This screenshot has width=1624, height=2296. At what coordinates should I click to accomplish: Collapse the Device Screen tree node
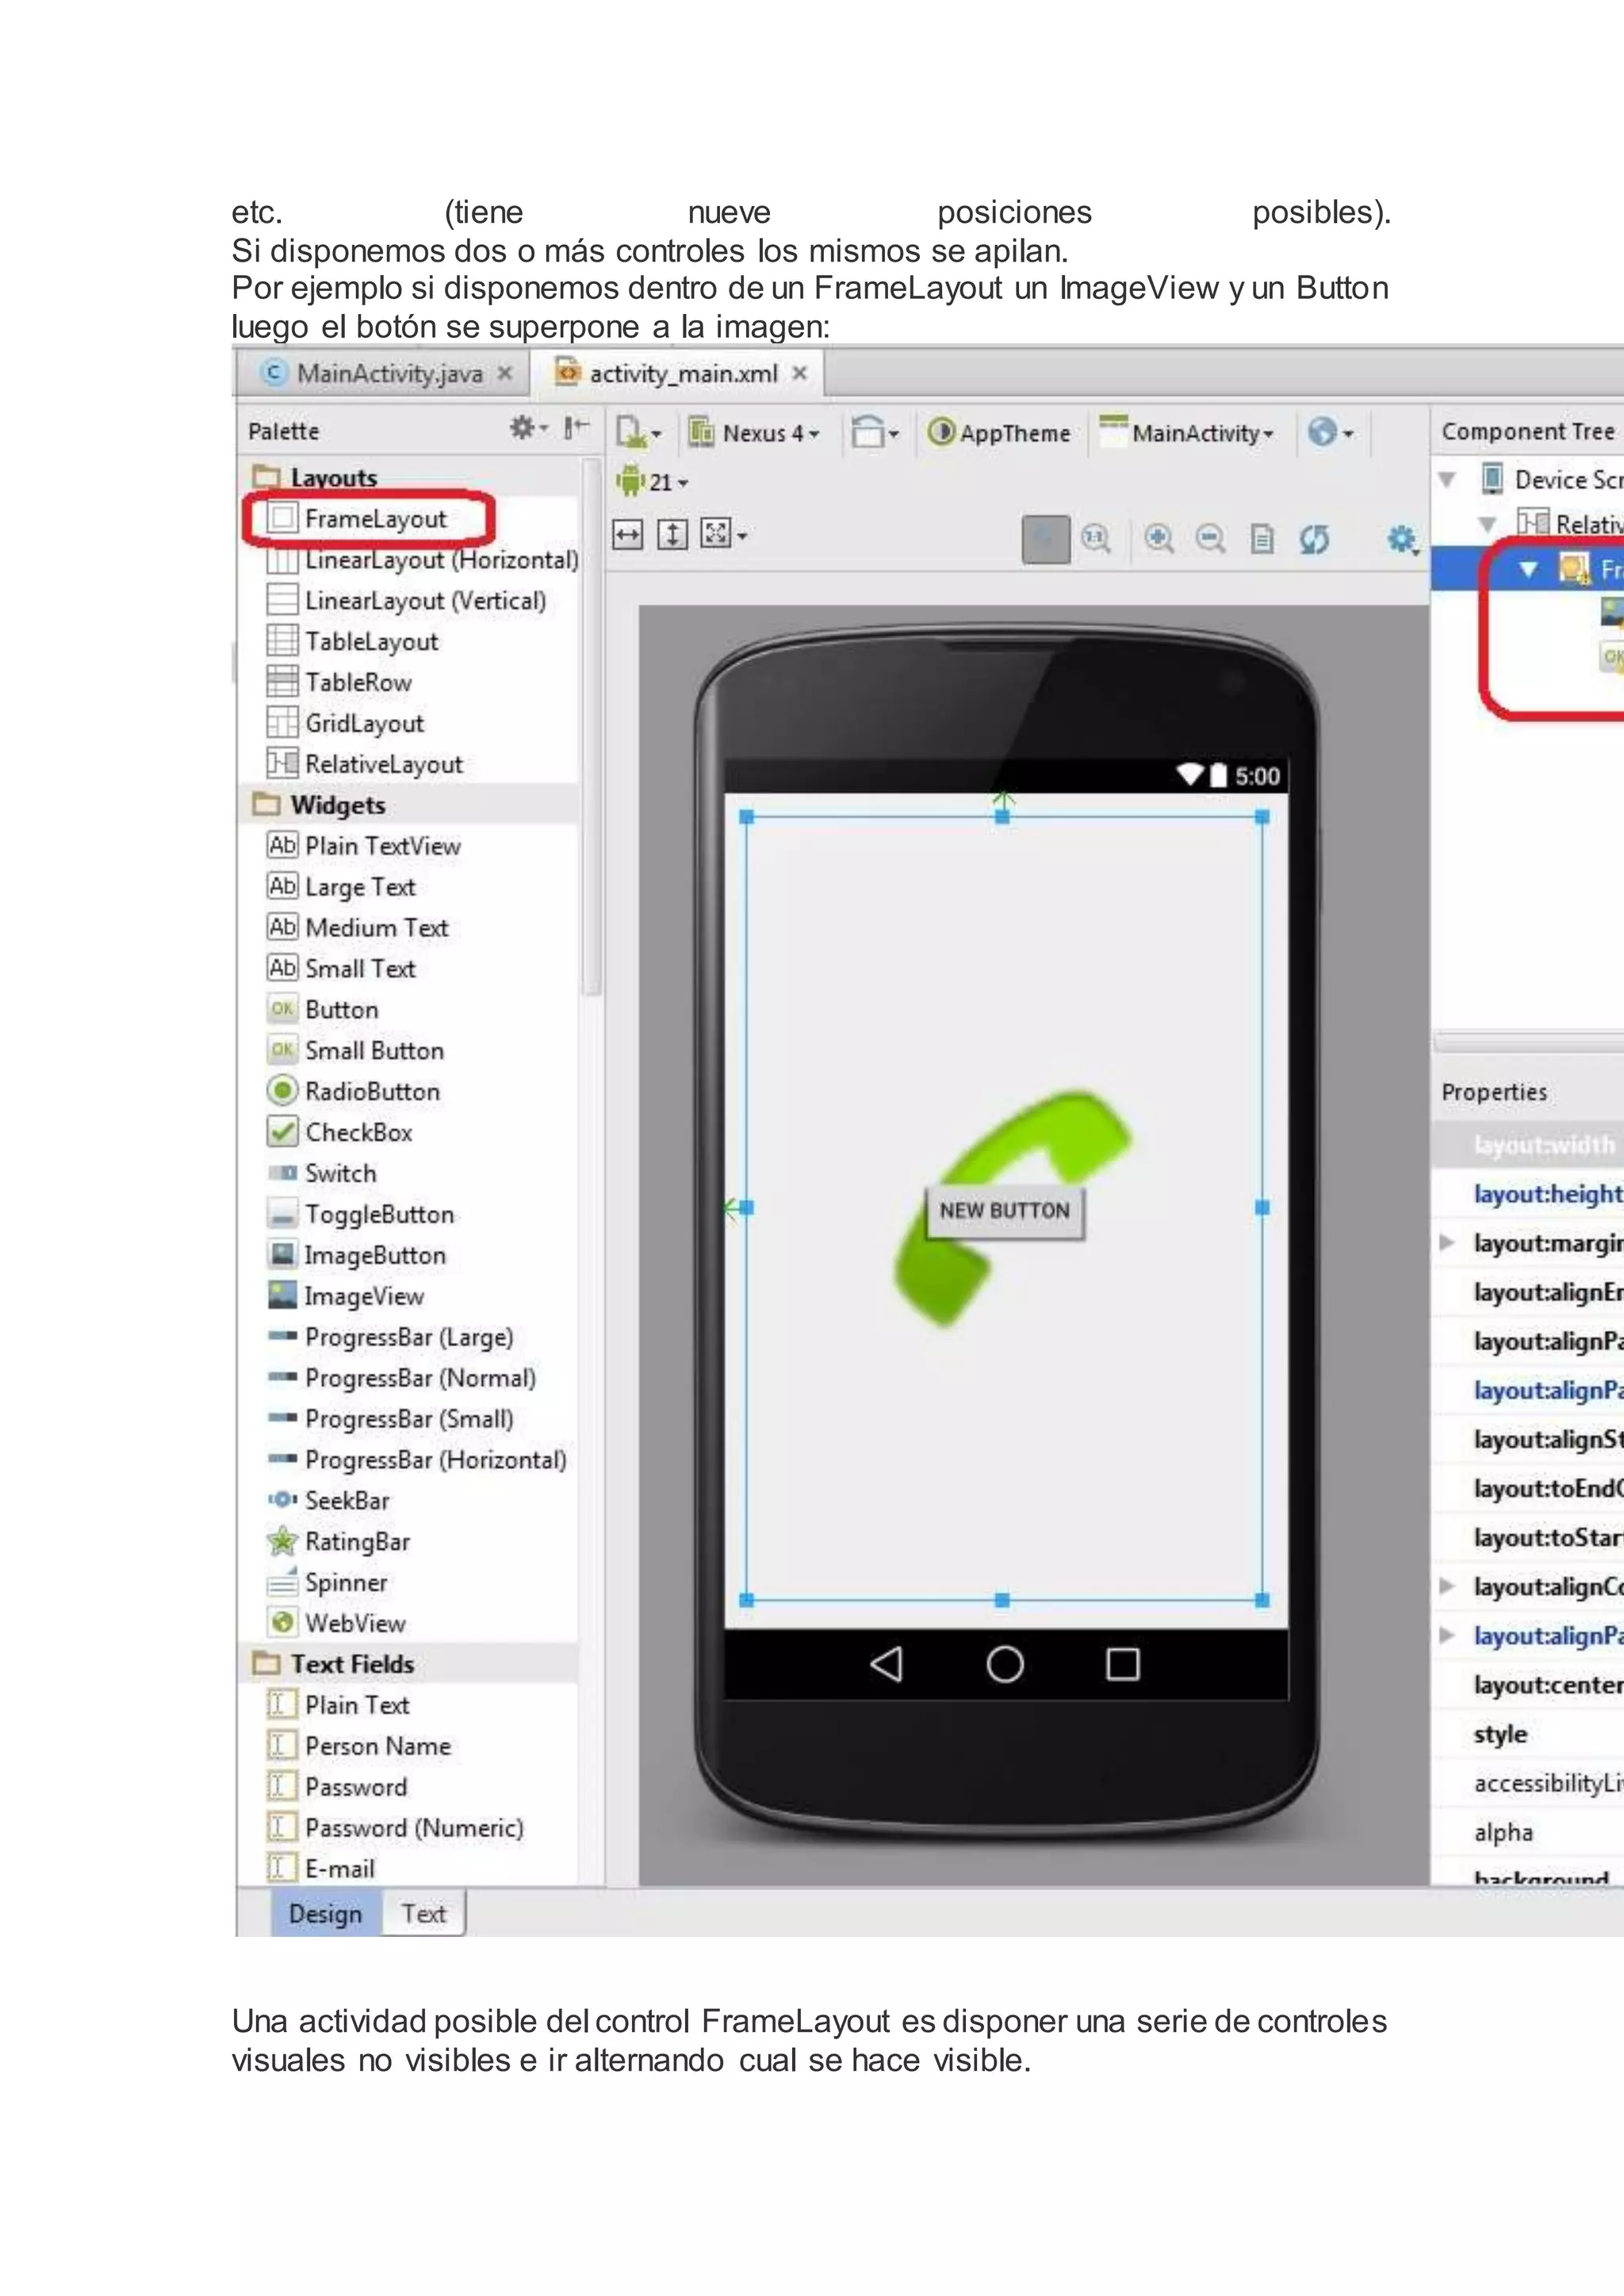(1446, 479)
